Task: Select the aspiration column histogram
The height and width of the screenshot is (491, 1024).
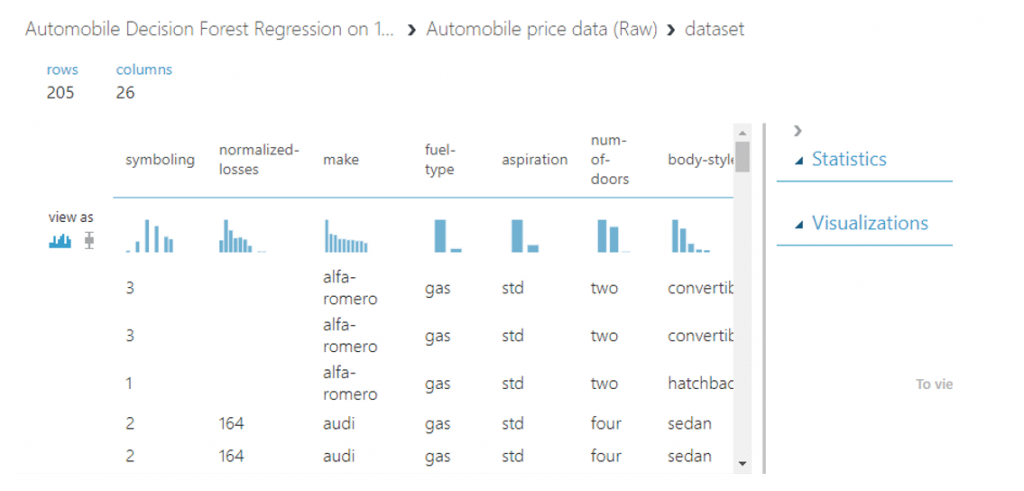Action: pyautogui.click(x=524, y=236)
